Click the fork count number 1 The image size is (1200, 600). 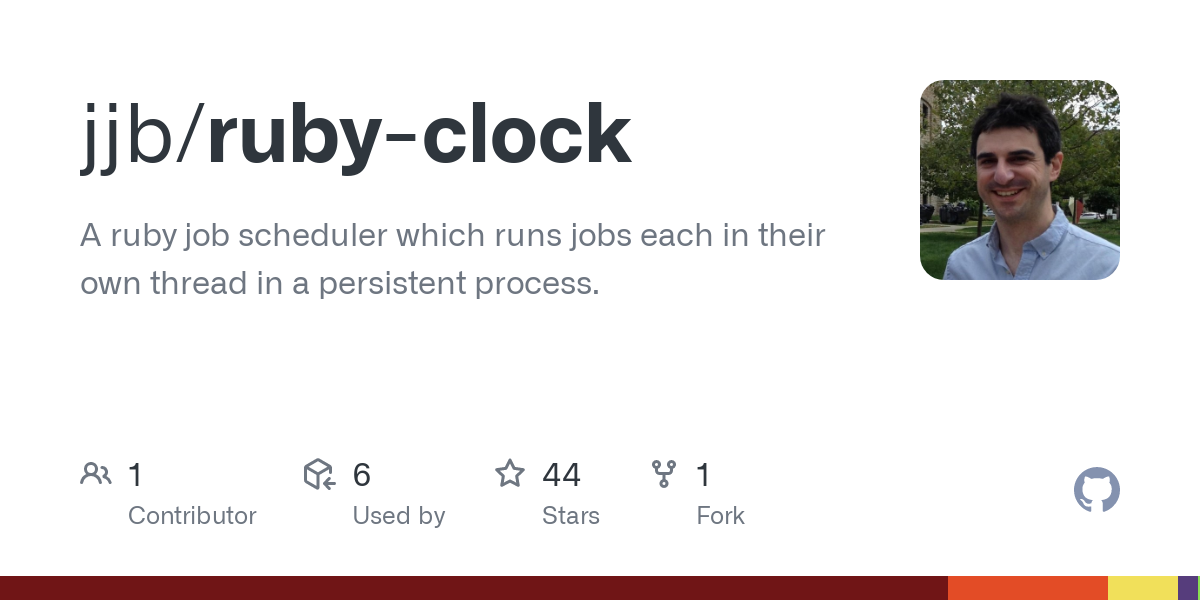tap(704, 474)
